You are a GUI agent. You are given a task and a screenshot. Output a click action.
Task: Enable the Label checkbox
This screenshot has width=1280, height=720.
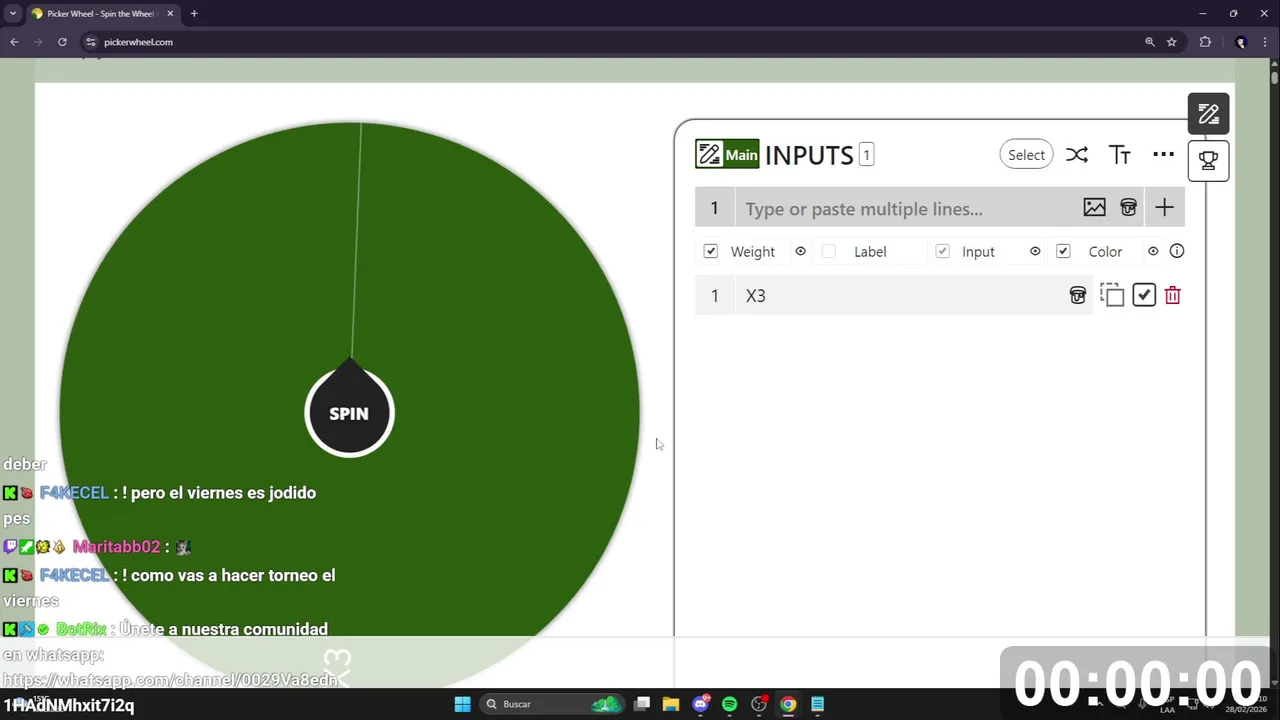coord(828,251)
